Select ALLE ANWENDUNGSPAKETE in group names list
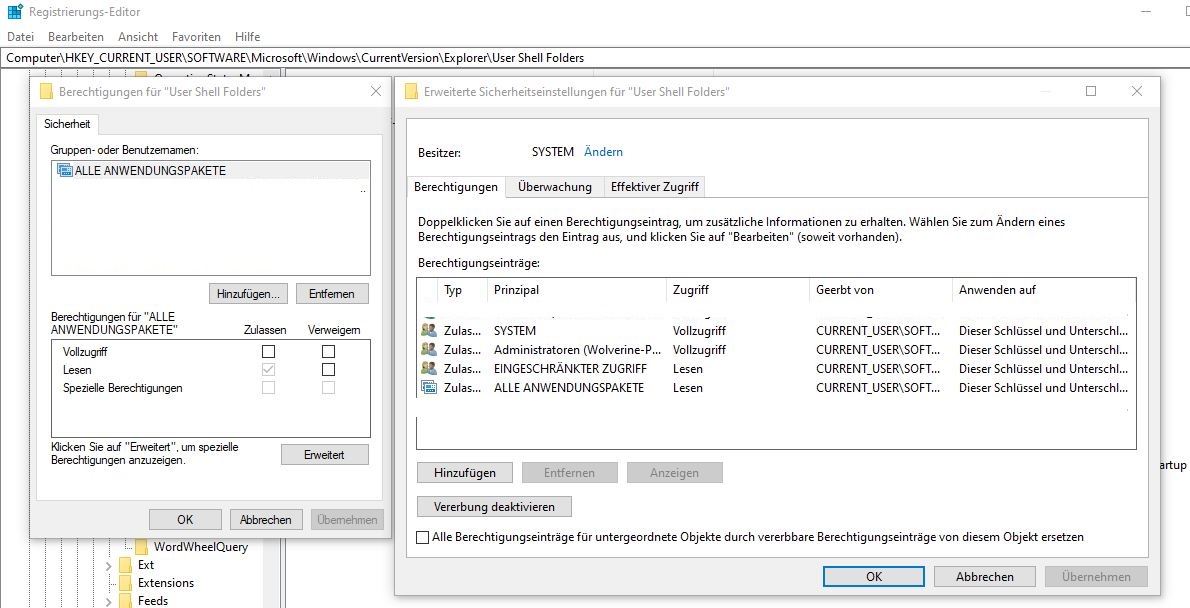This screenshot has height=608, width=1190. click(x=210, y=171)
